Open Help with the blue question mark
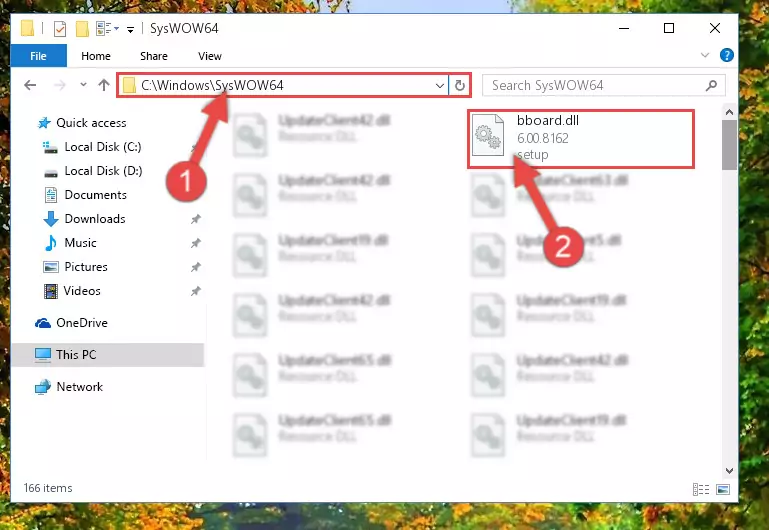The image size is (769, 530). click(726, 55)
